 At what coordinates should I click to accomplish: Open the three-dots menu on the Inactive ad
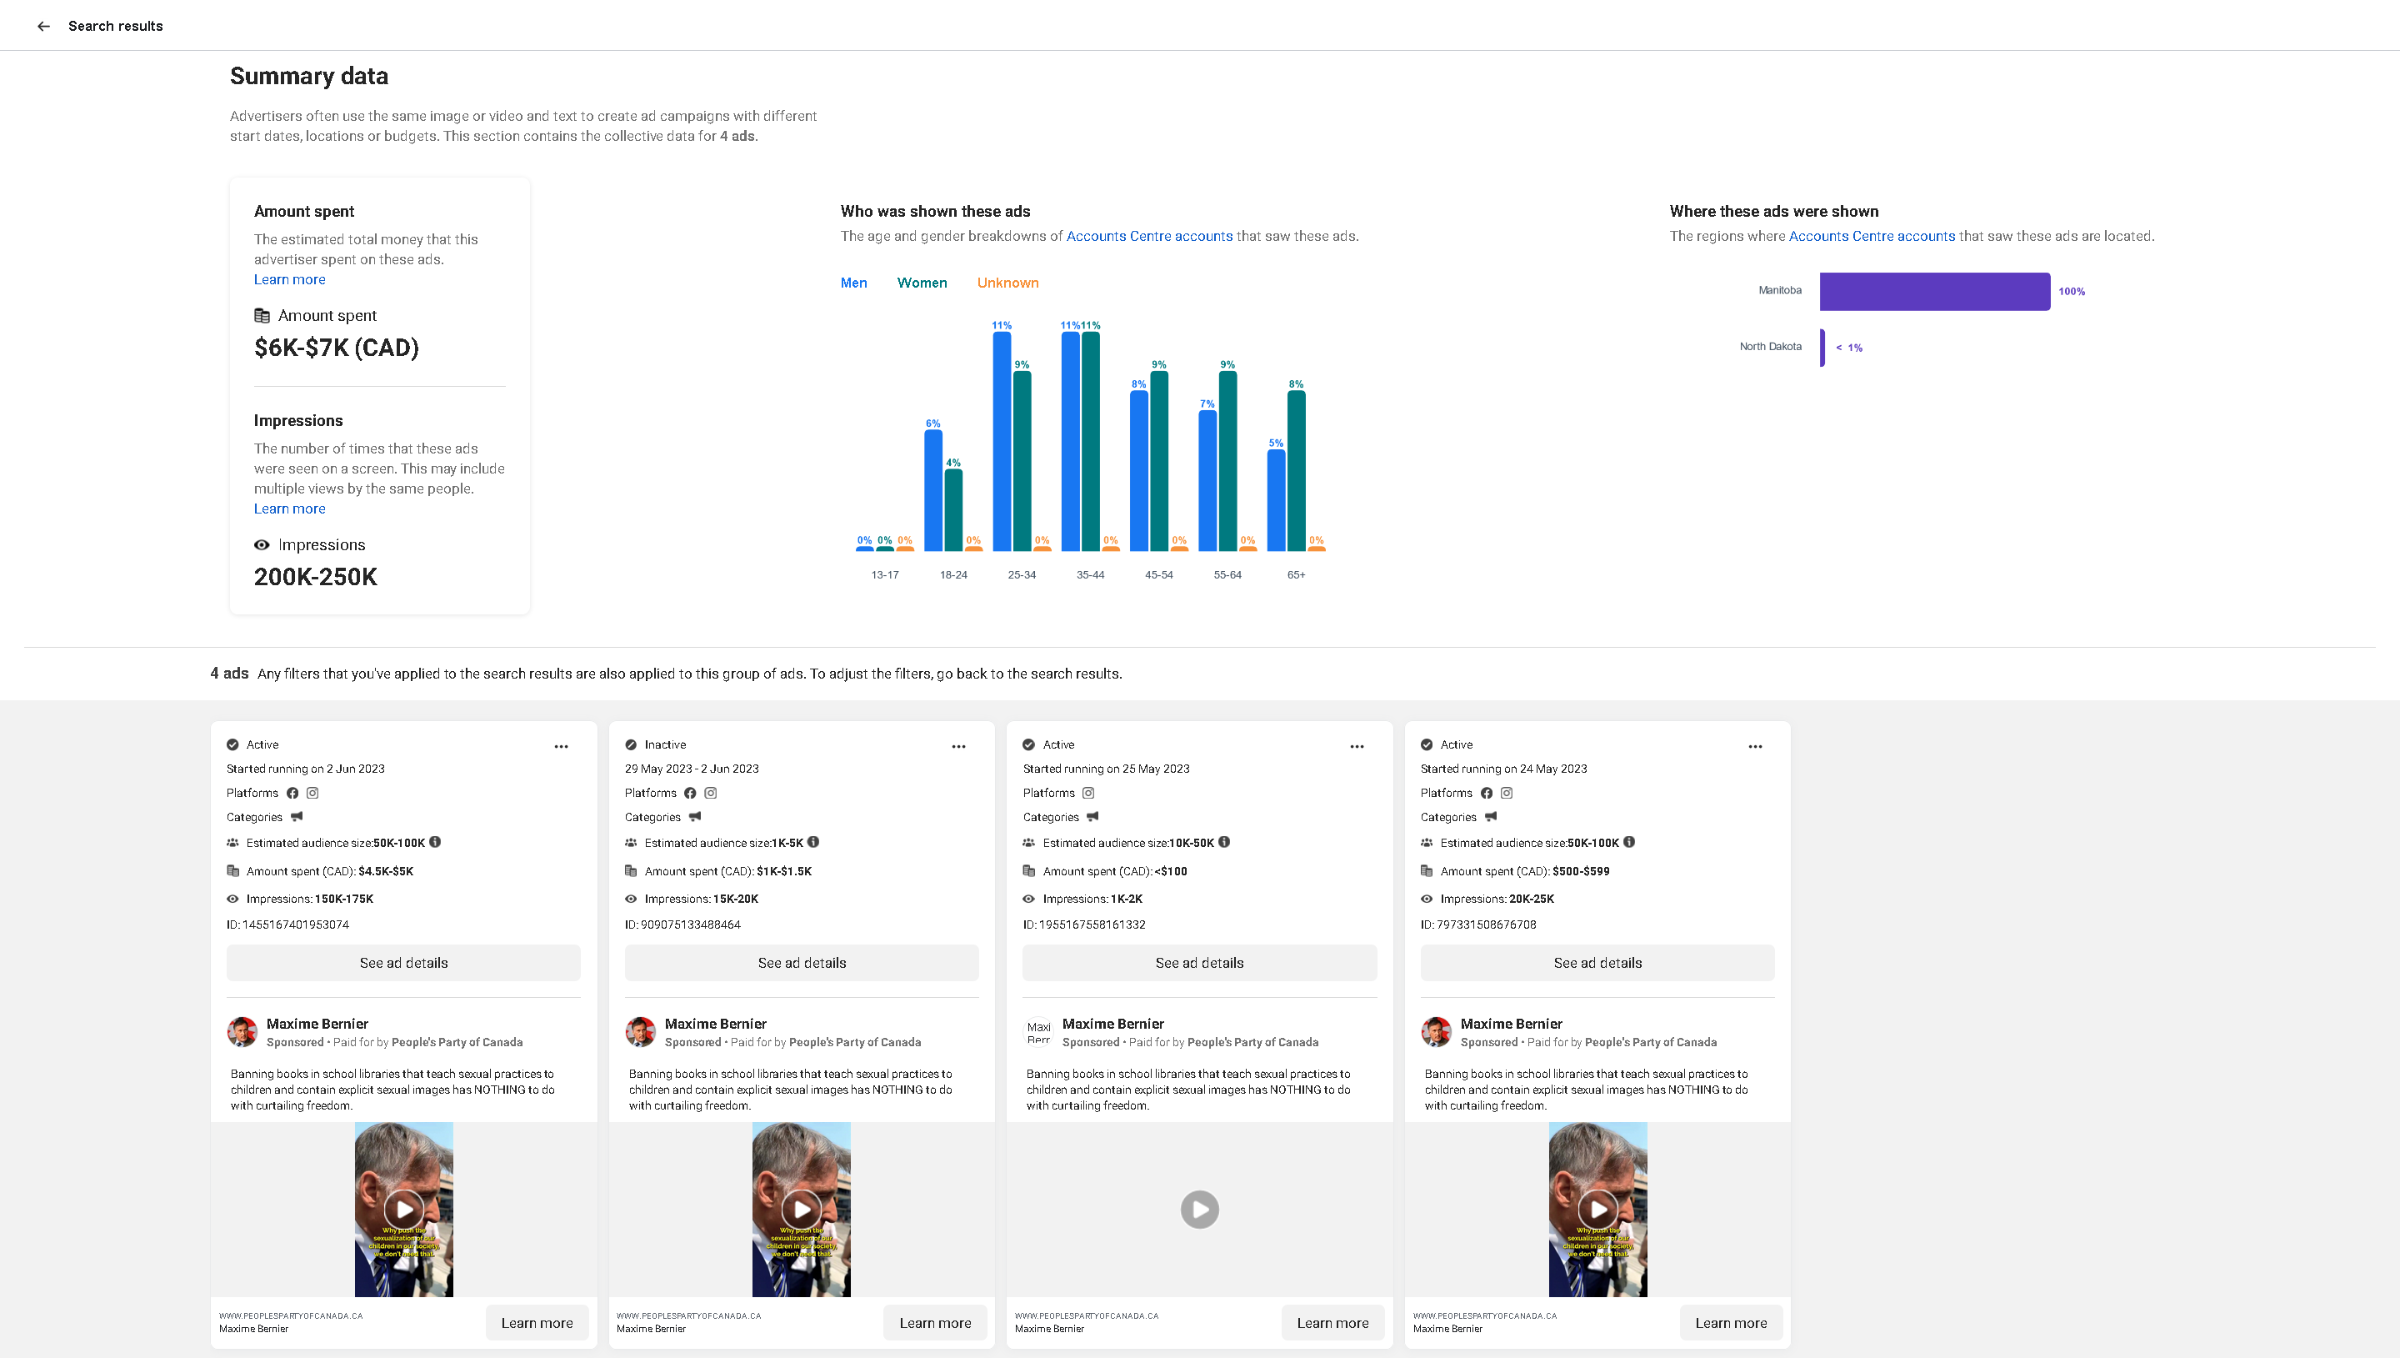click(x=959, y=746)
